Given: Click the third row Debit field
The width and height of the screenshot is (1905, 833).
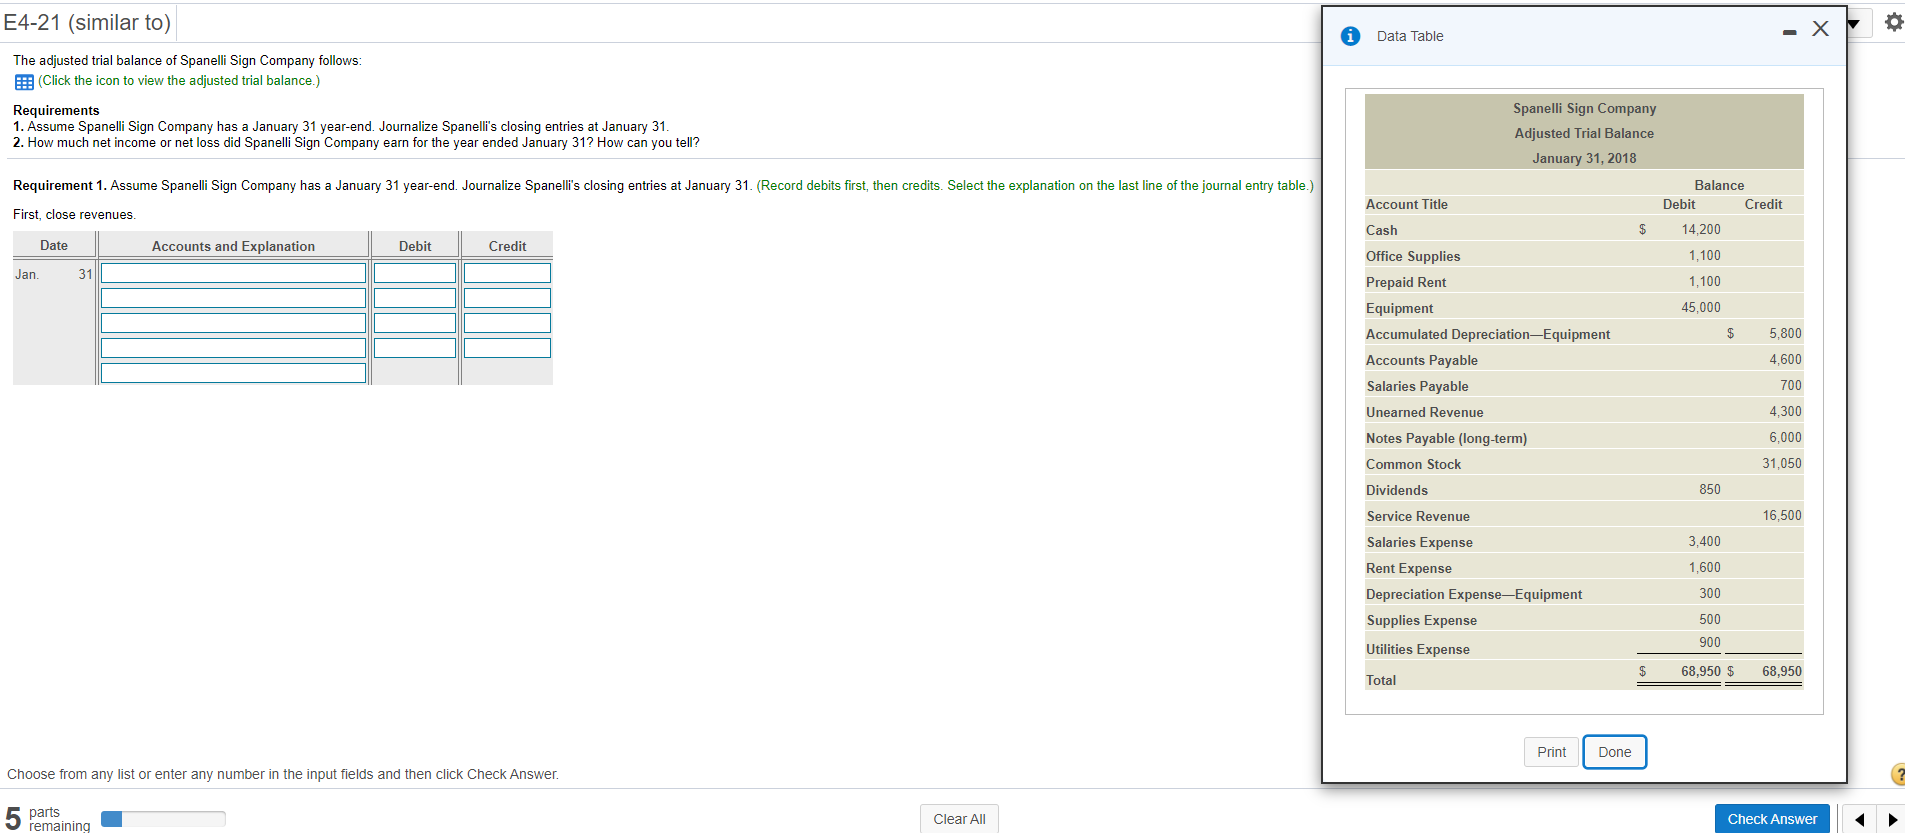Looking at the screenshot, I should [x=415, y=323].
